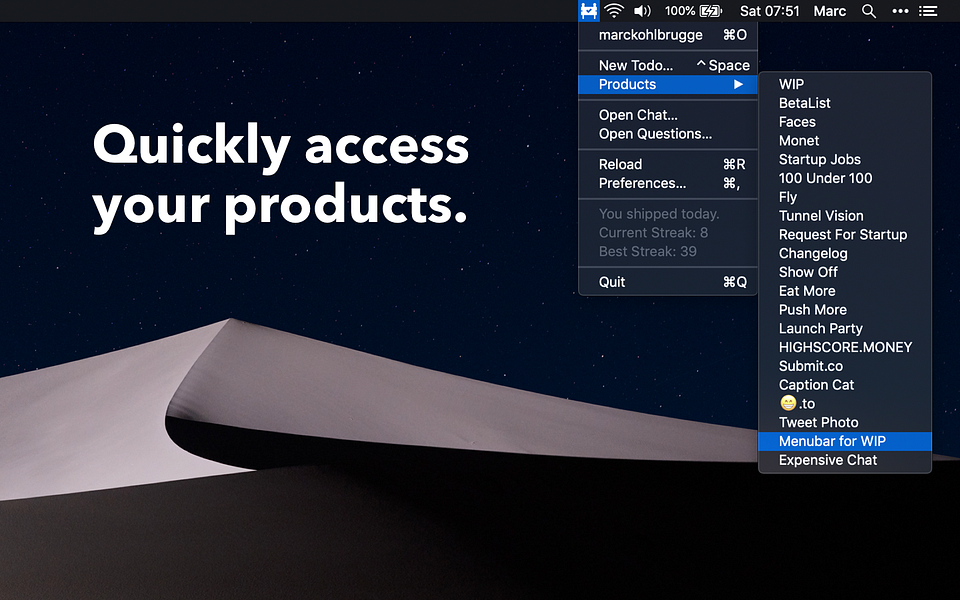Viewport: 960px width, 600px height.
Task: Open the battery status menu
Action: click(692, 11)
